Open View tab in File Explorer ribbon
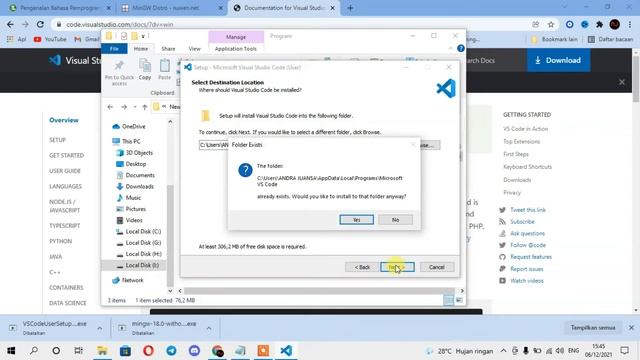640x360 pixels. (194, 49)
